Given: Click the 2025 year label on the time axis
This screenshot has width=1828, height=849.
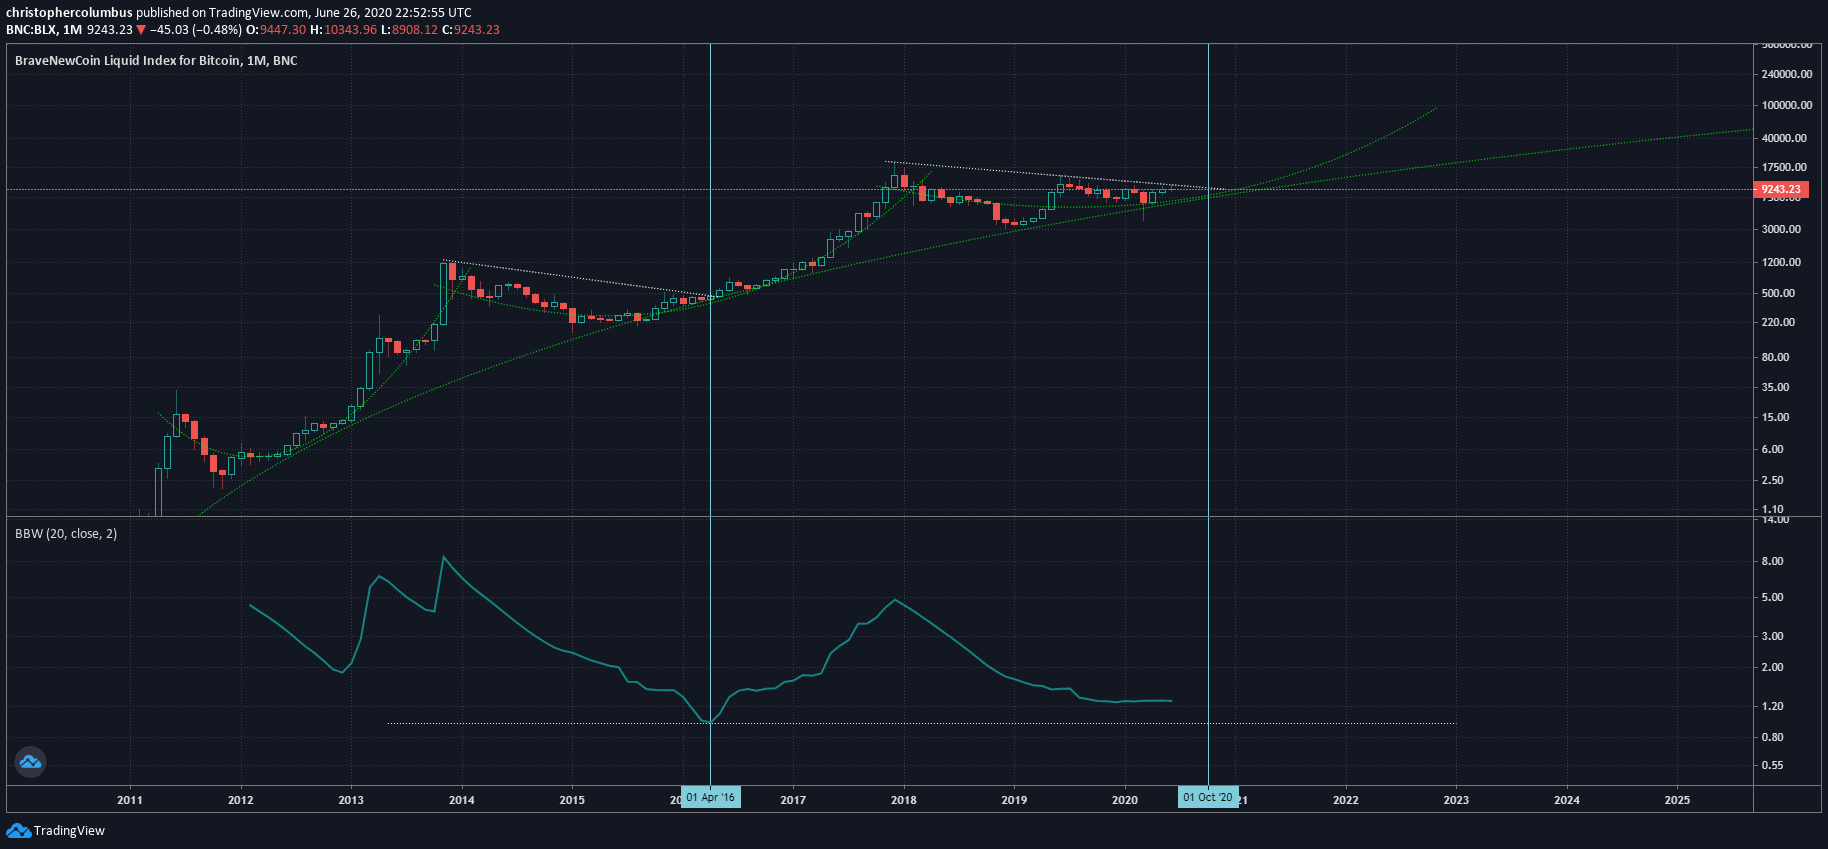Looking at the screenshot, I should 1677,799.
